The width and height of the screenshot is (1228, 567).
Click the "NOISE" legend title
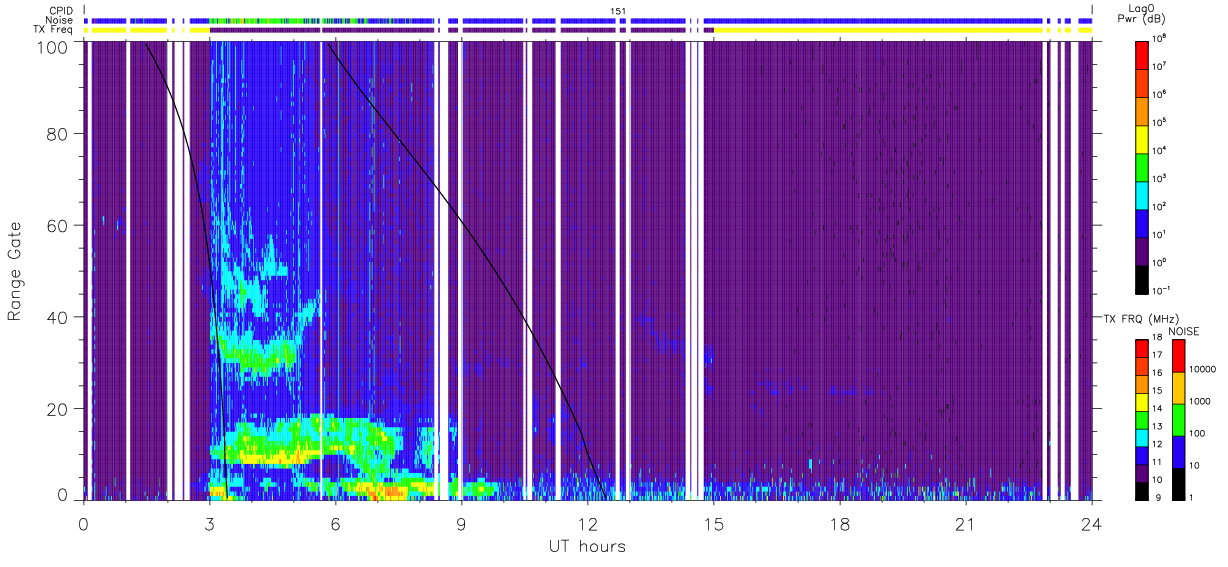[1183, 331]
